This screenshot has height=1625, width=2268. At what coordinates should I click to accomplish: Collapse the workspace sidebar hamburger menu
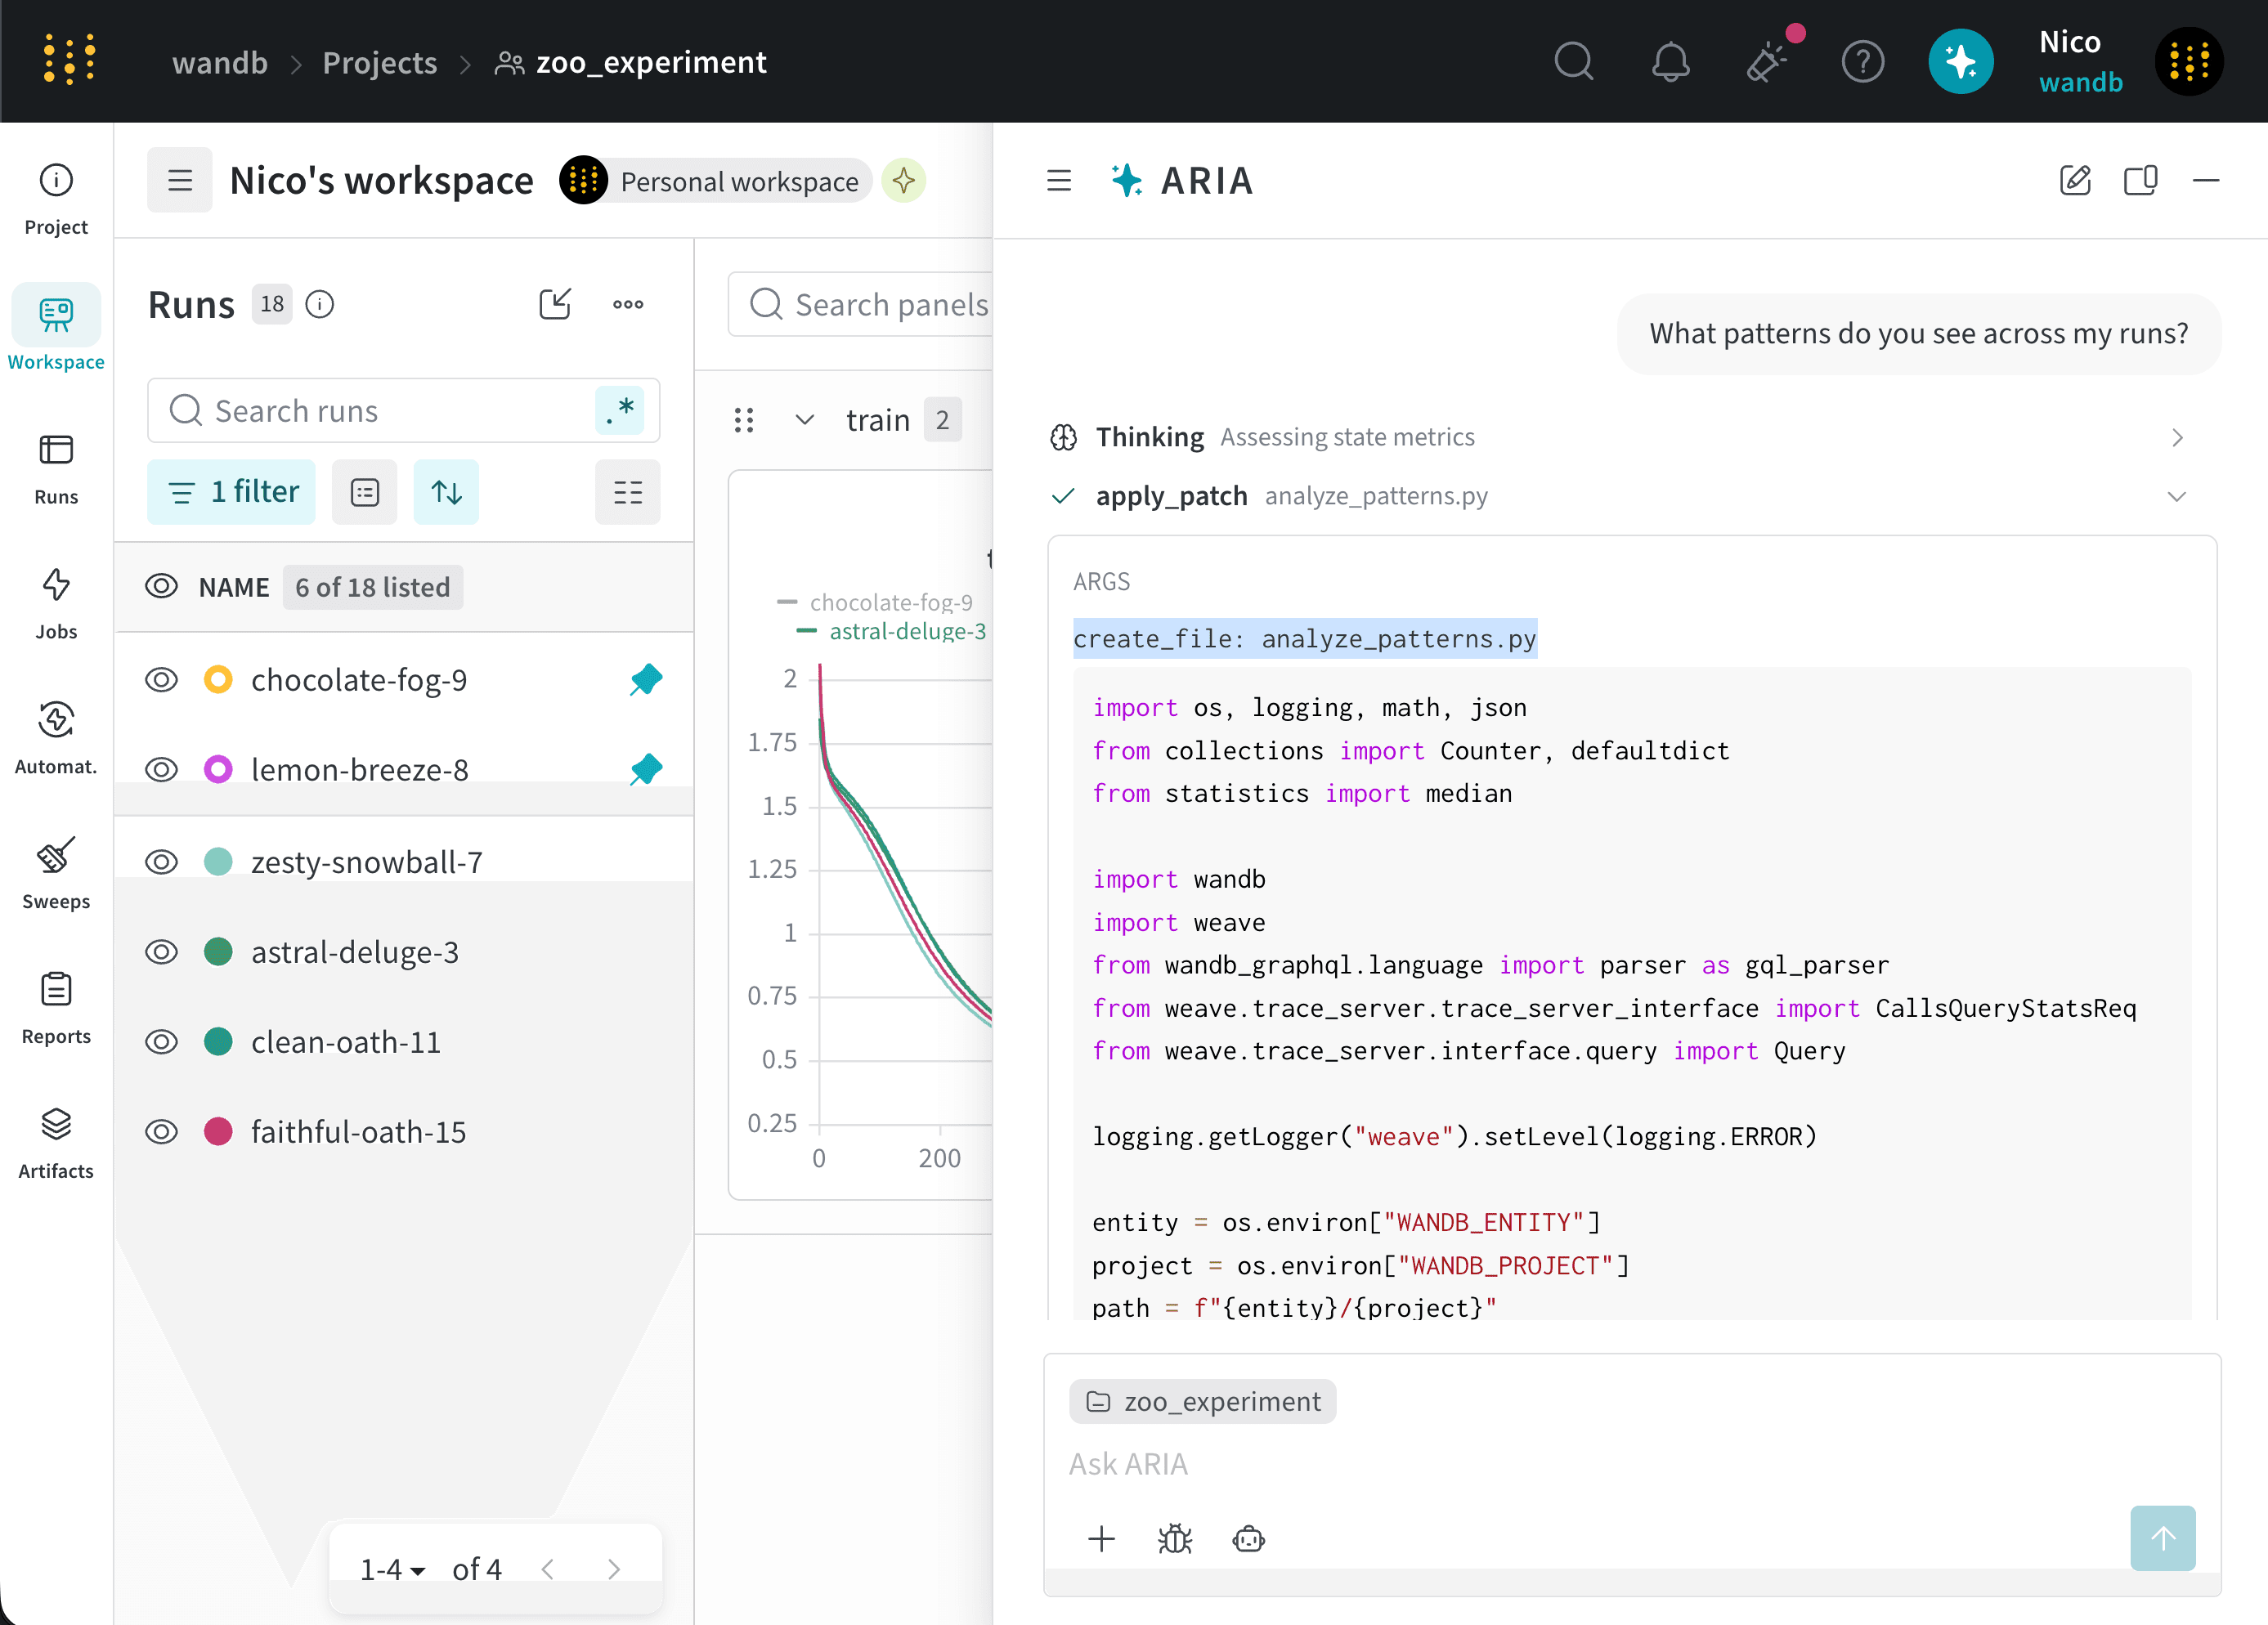coord(180,180)
